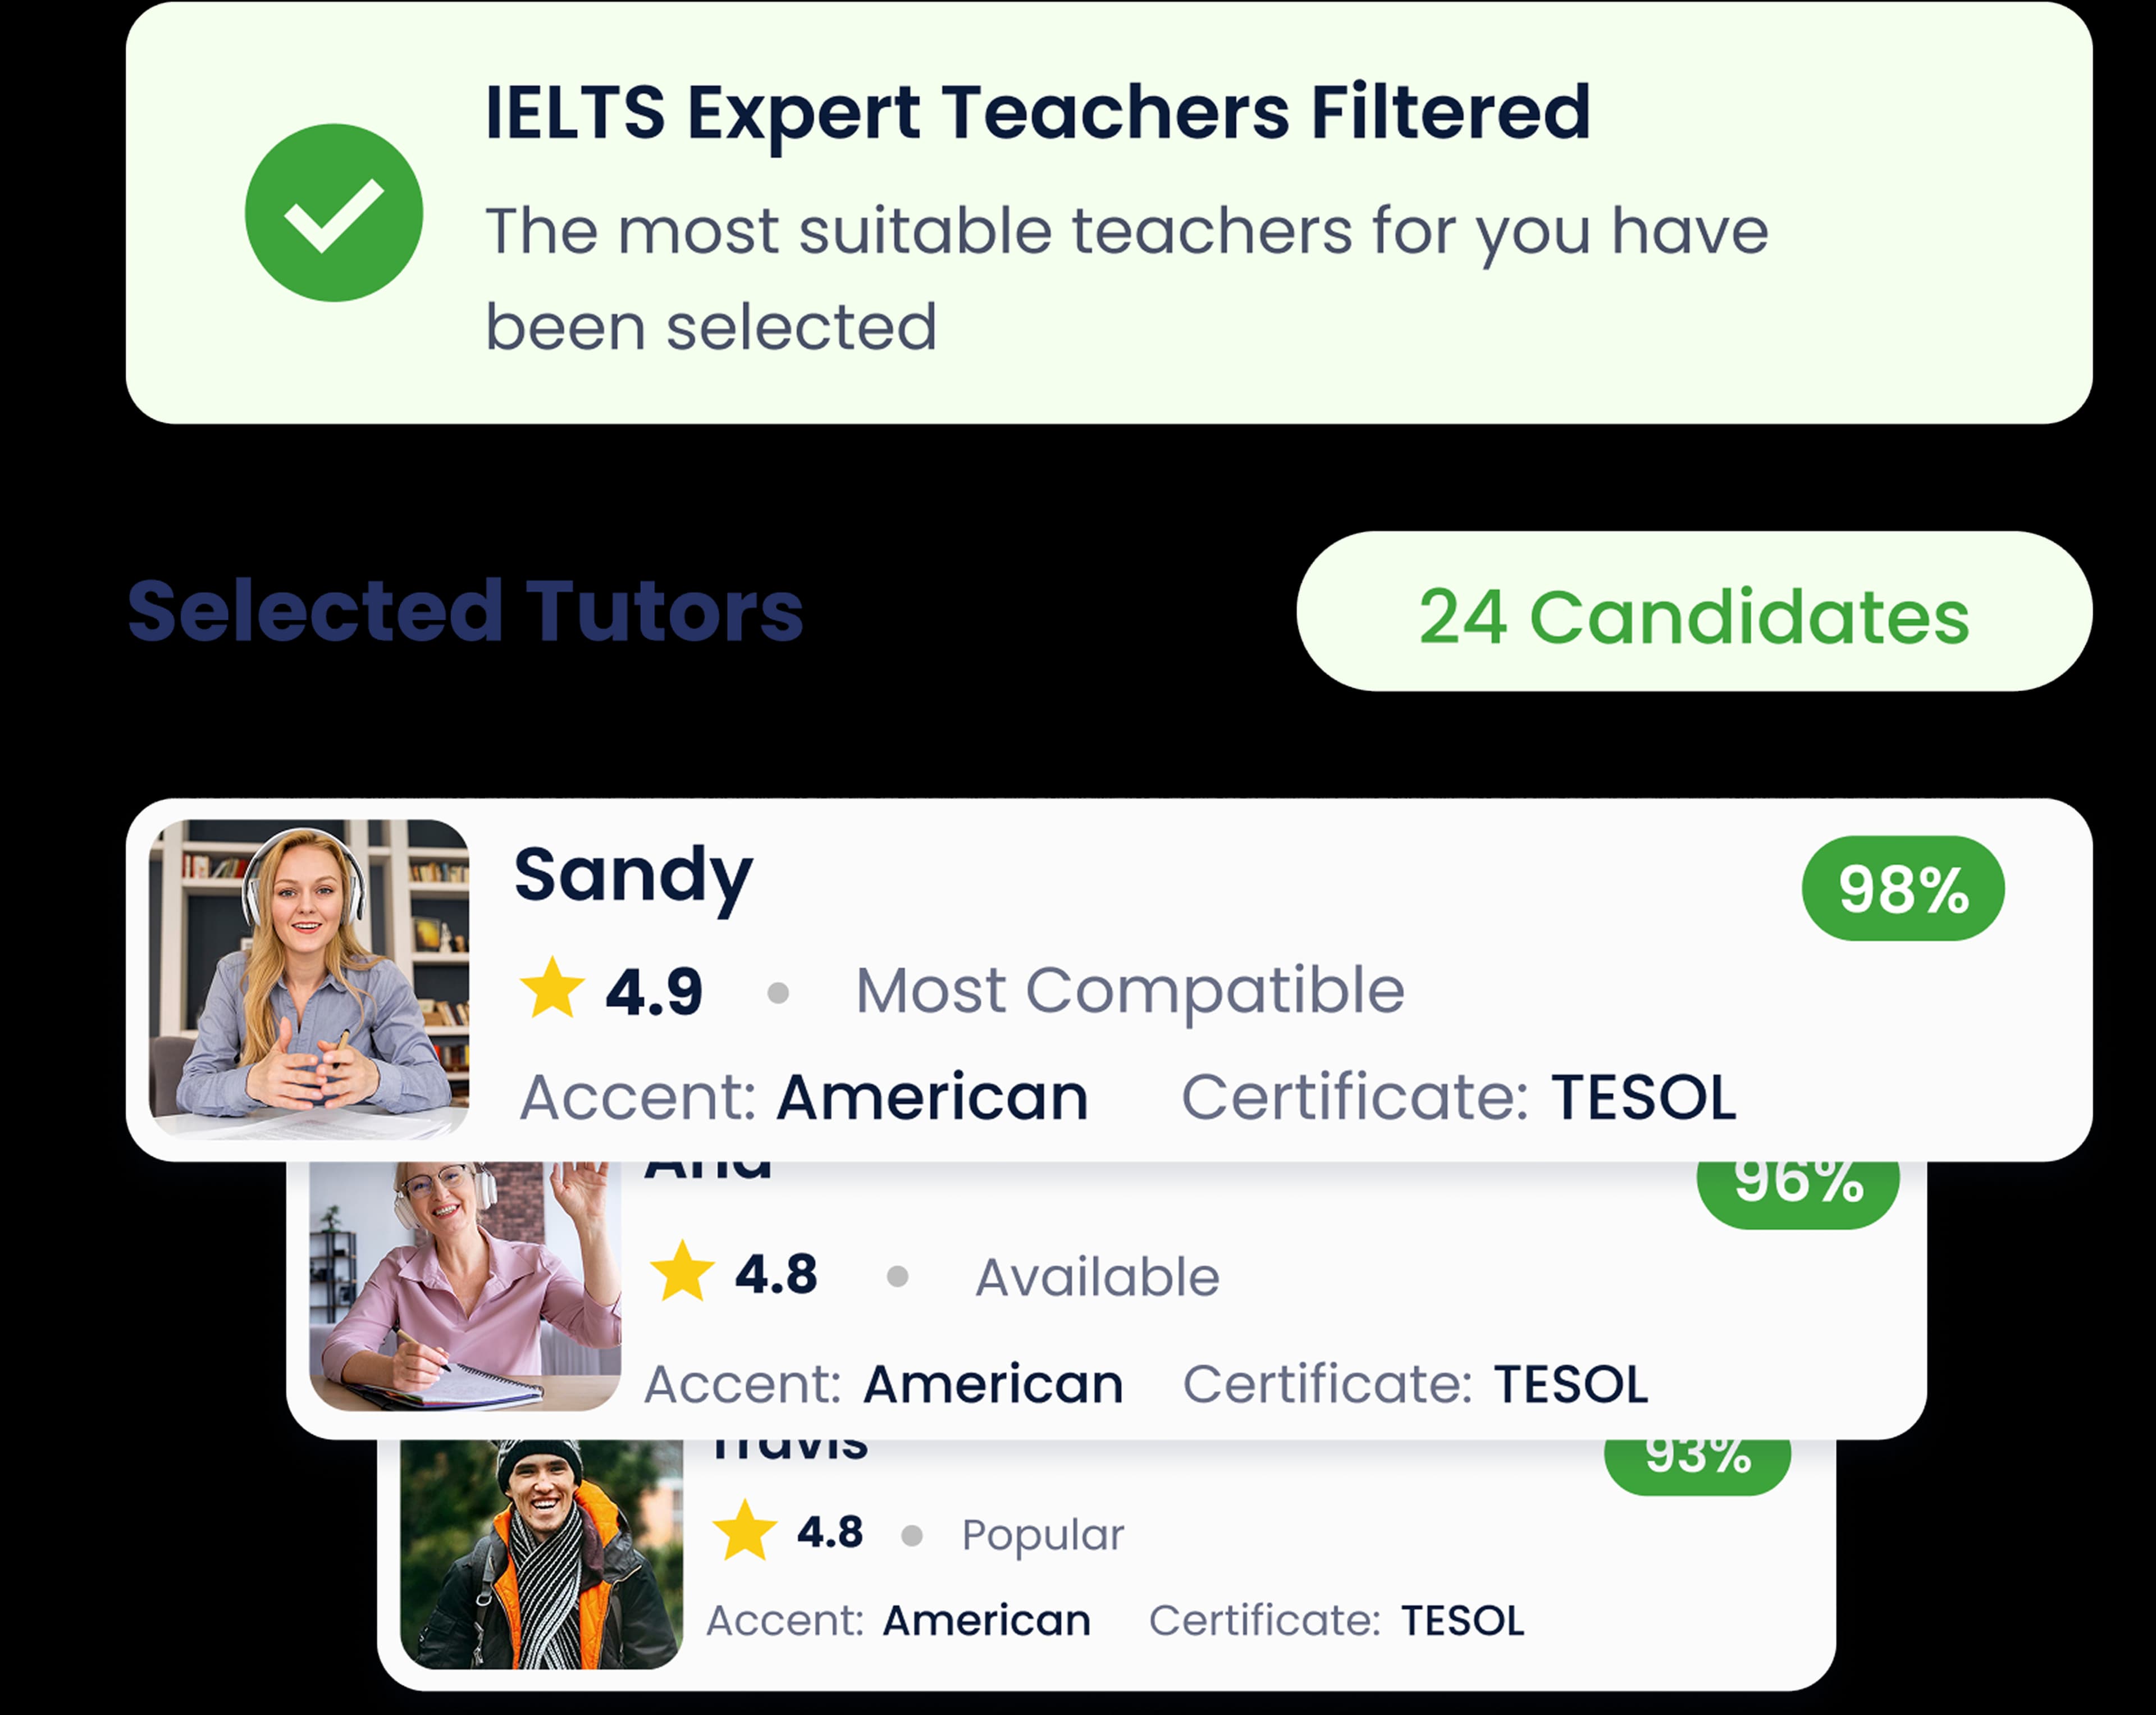Click the 93% match badge
Image resolution: width=2156 pixels, height=1715 pixels.
(x=1697, y=1463)
